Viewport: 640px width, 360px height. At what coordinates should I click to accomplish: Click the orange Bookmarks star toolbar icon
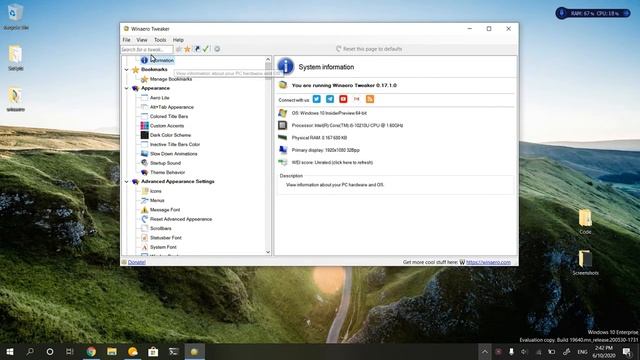[187, 49]
